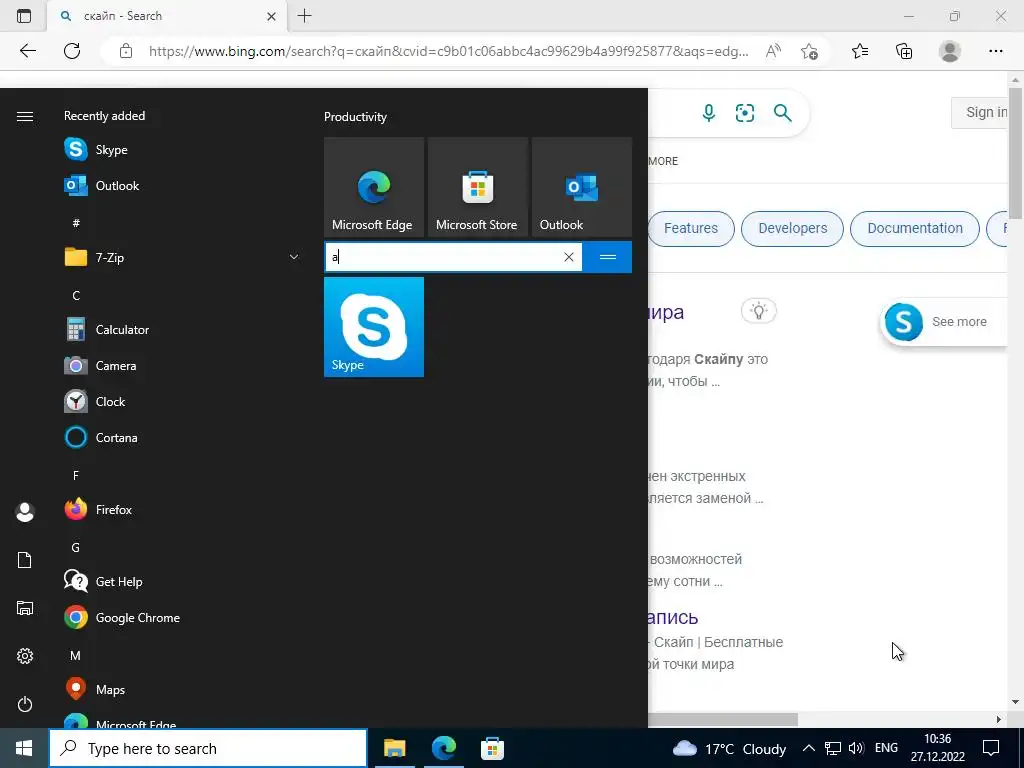Open the user account icon in Start

(x=25, y=512)
